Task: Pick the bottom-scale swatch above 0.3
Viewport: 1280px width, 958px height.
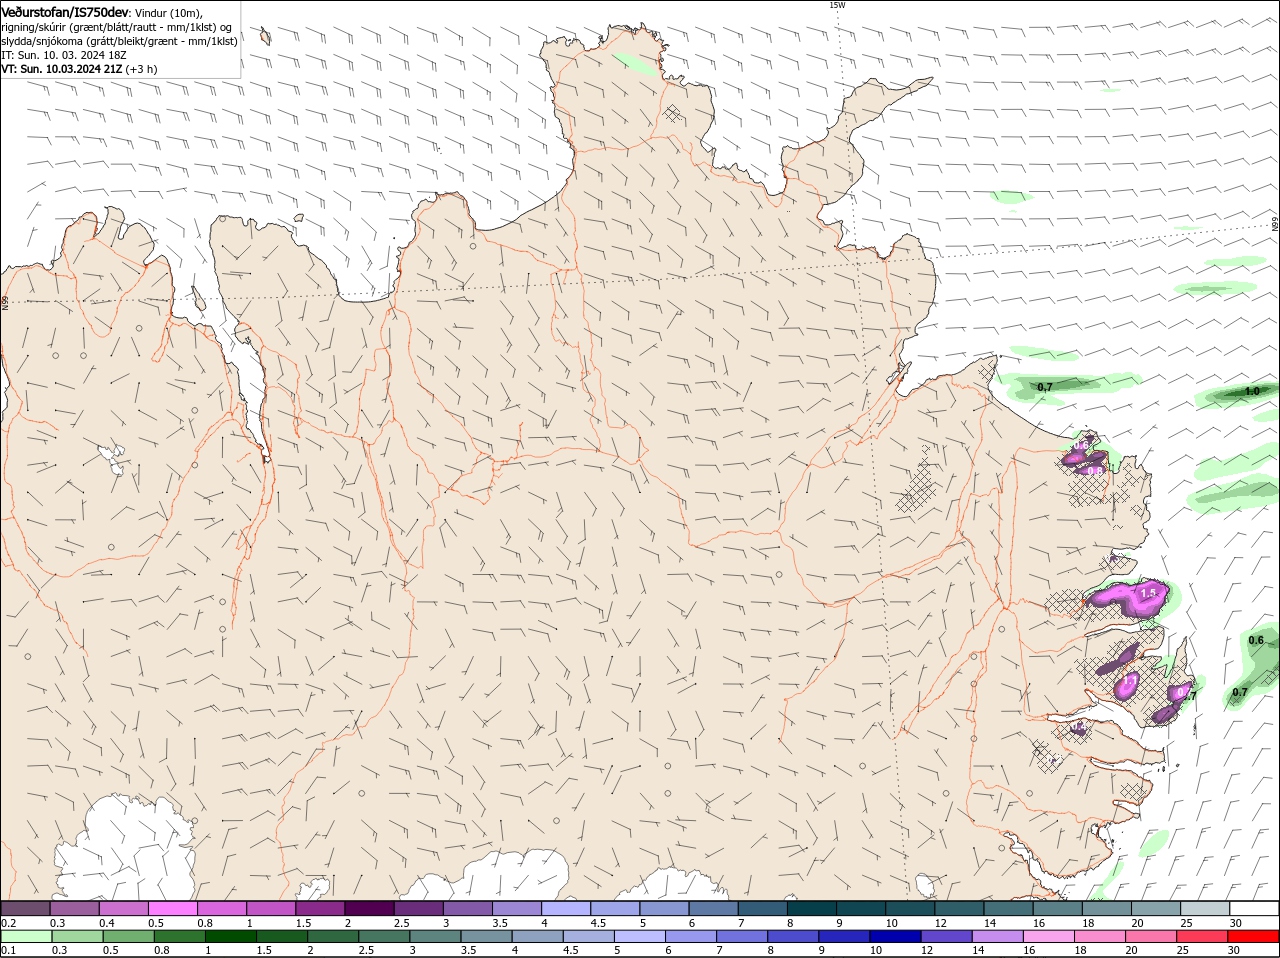Action: 78,937
